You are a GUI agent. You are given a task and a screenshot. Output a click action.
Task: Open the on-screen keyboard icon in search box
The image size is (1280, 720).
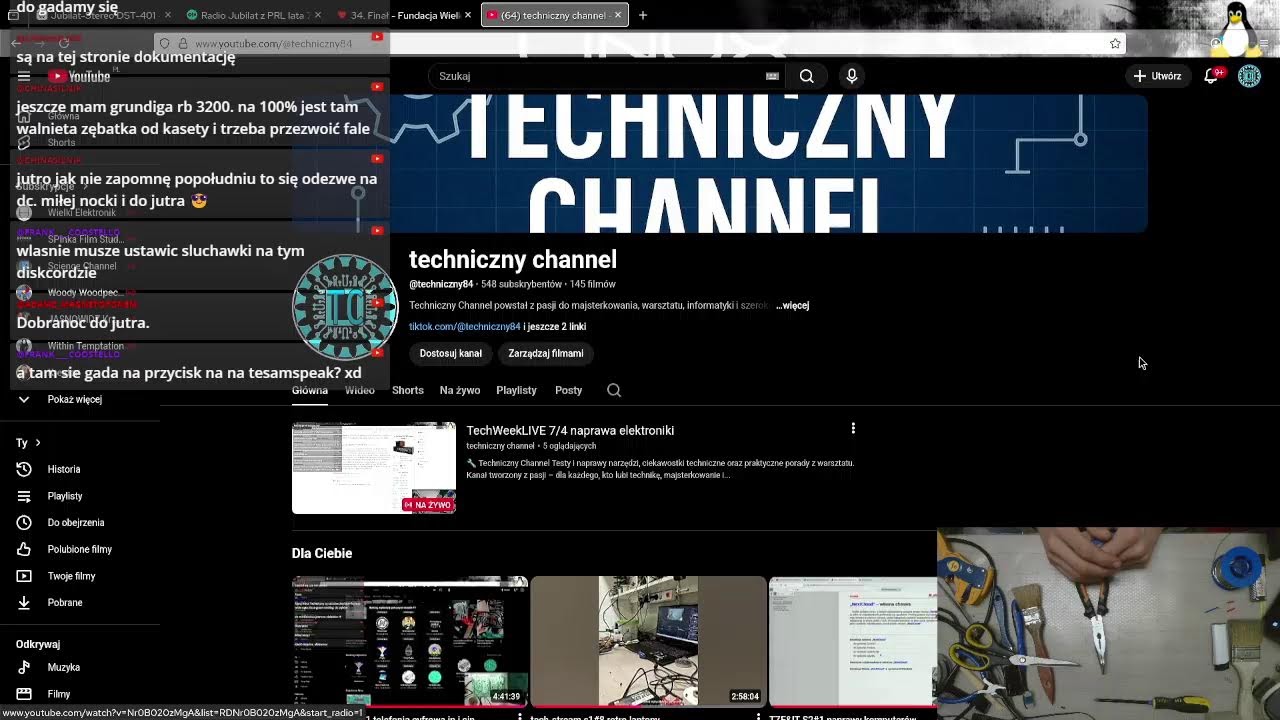point(772,76)
